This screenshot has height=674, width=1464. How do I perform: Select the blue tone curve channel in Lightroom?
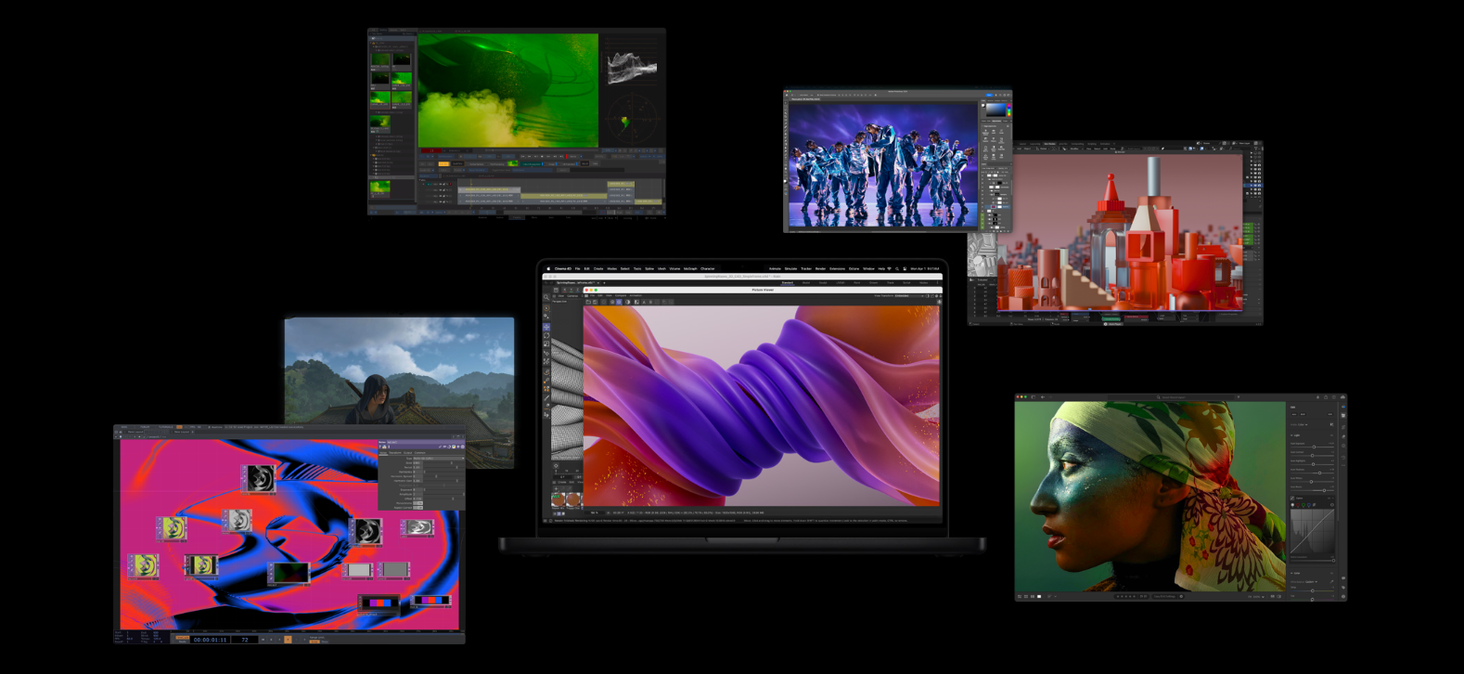(x=1309, y=505)
